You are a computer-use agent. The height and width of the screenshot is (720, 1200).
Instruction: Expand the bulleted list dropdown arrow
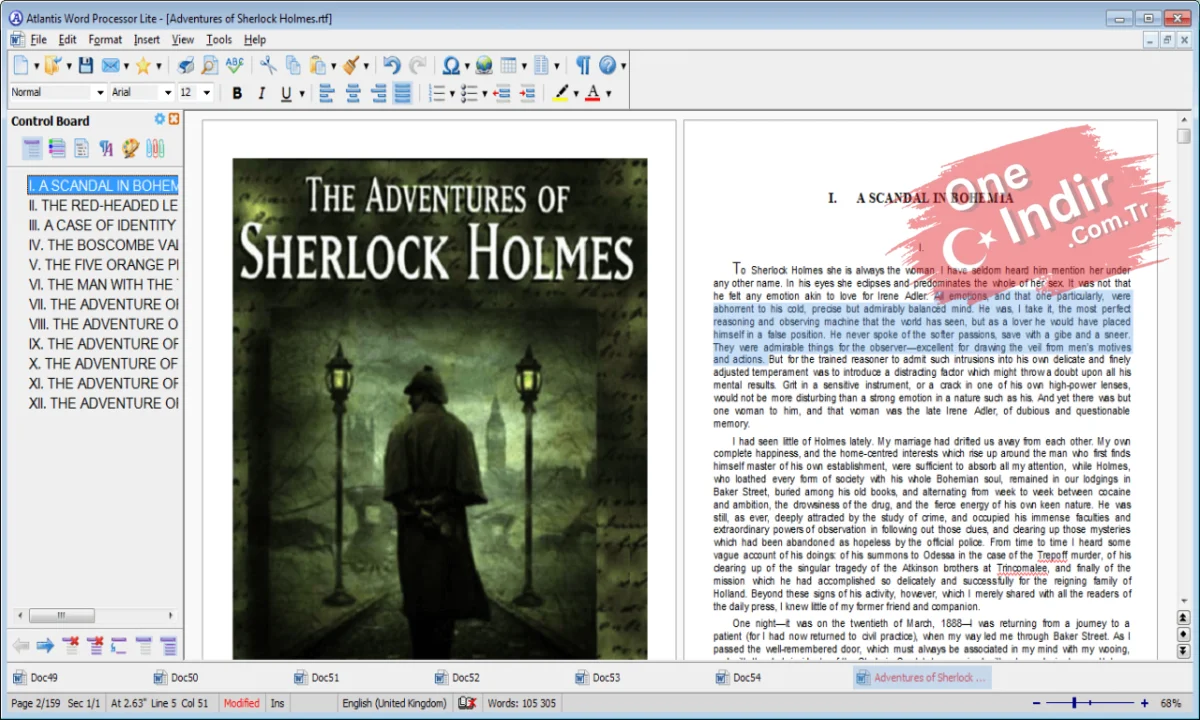click(485, 94)
